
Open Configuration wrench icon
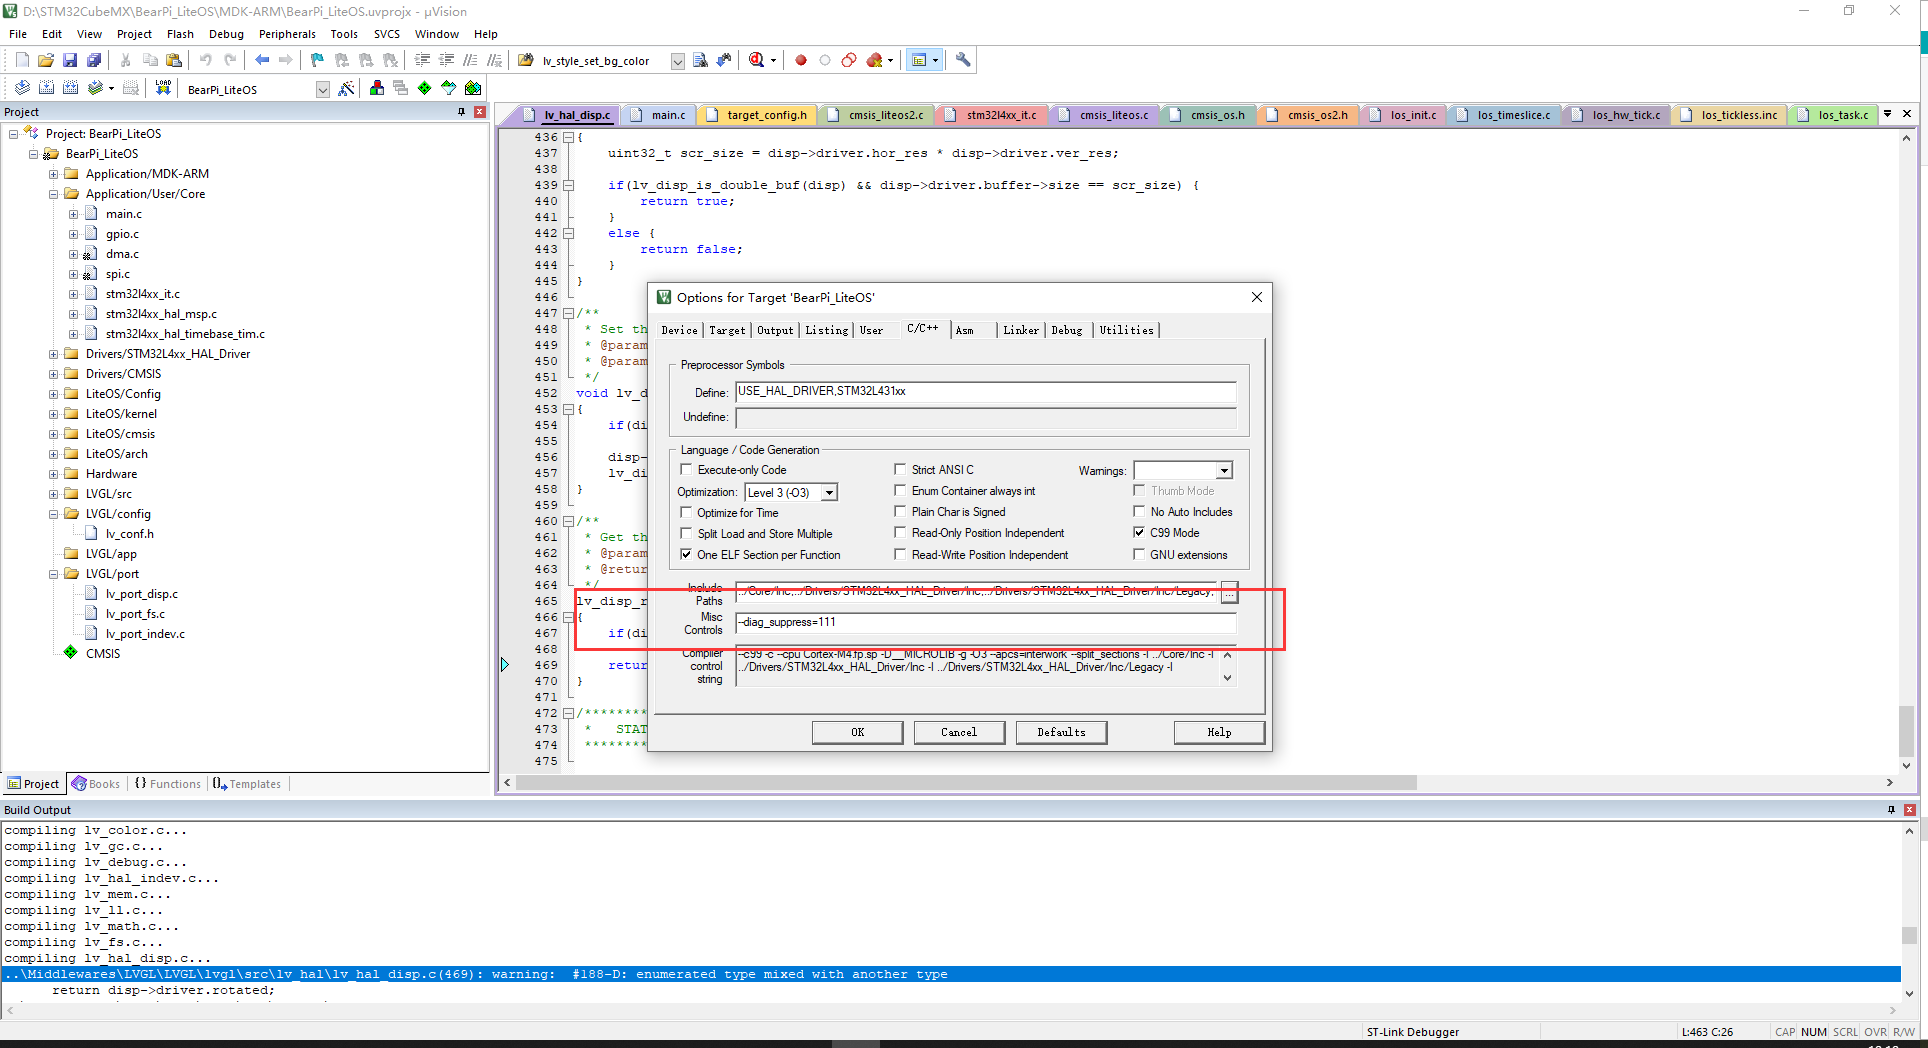tap(963, 60)
